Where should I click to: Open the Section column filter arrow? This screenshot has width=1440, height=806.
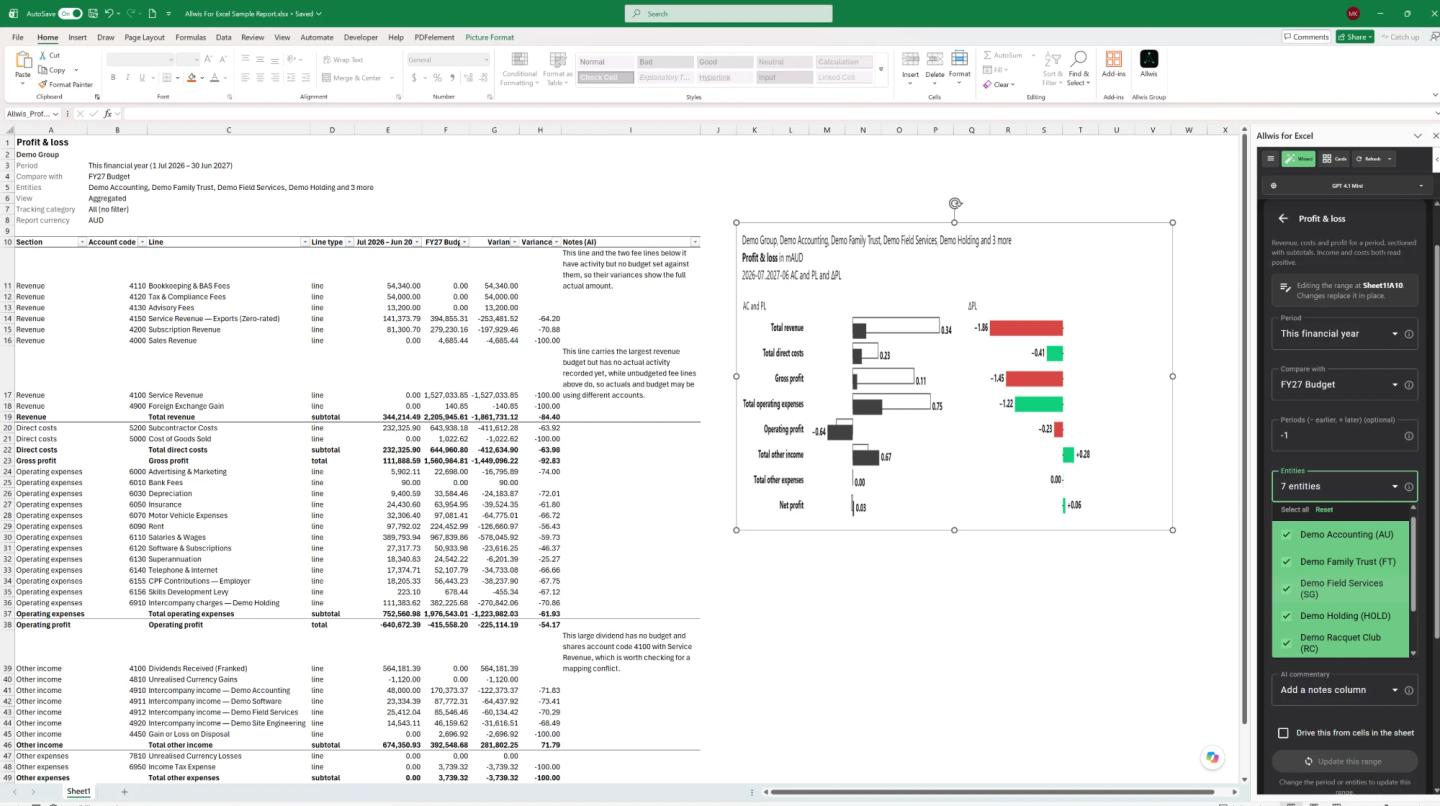click(80, 242)
